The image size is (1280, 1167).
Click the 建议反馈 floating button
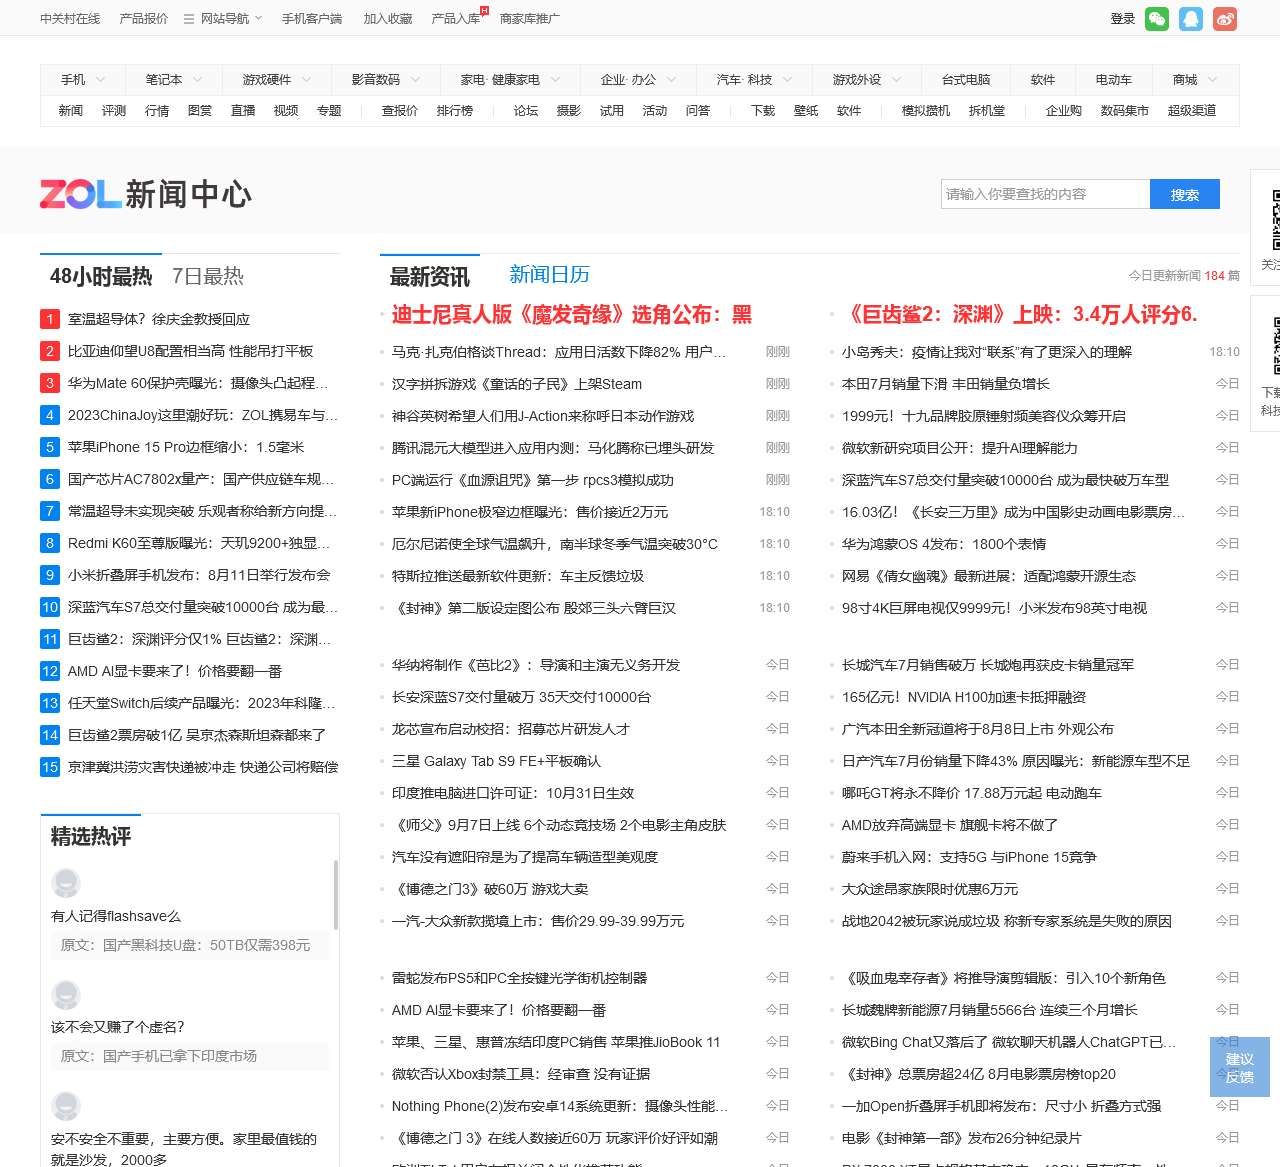coord(1240,1067)
